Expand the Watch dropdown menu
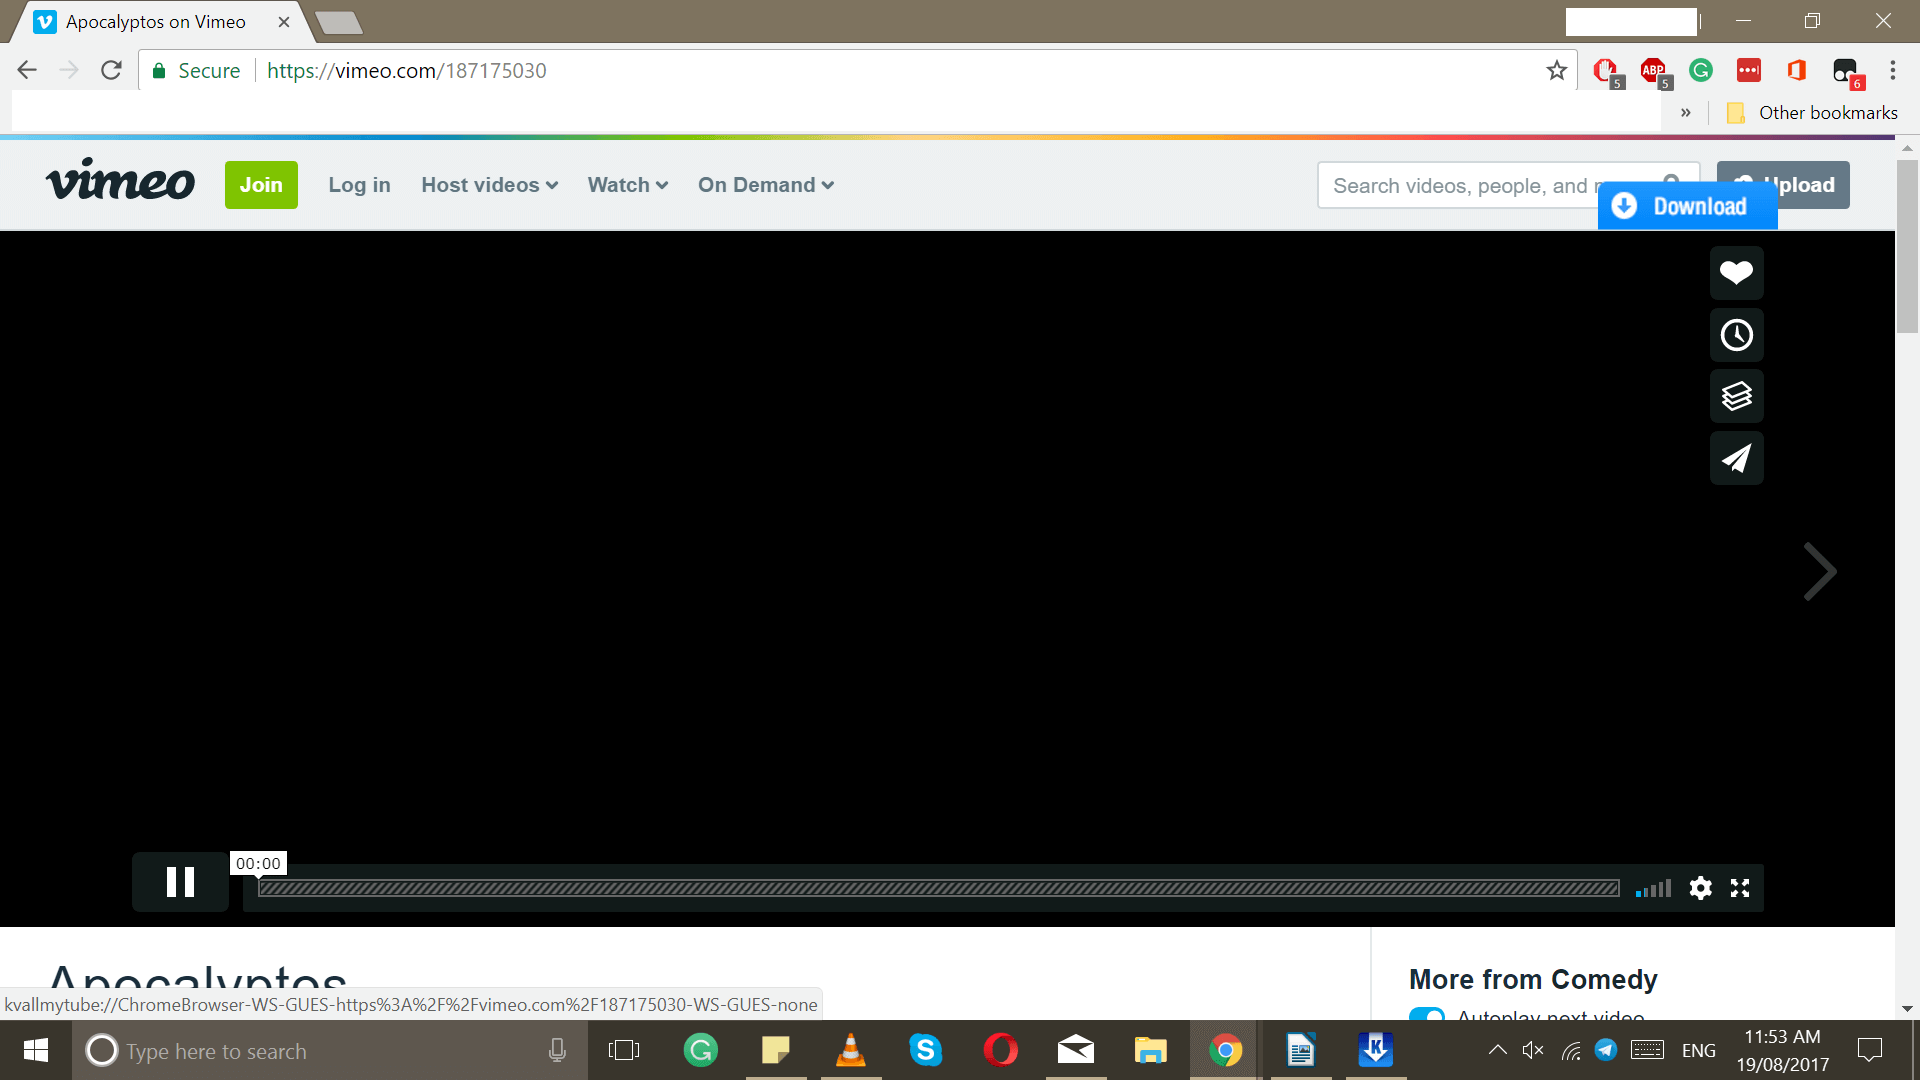Image resolution: width=1920 pixels, height=1080 pixels. coord(628,185)
